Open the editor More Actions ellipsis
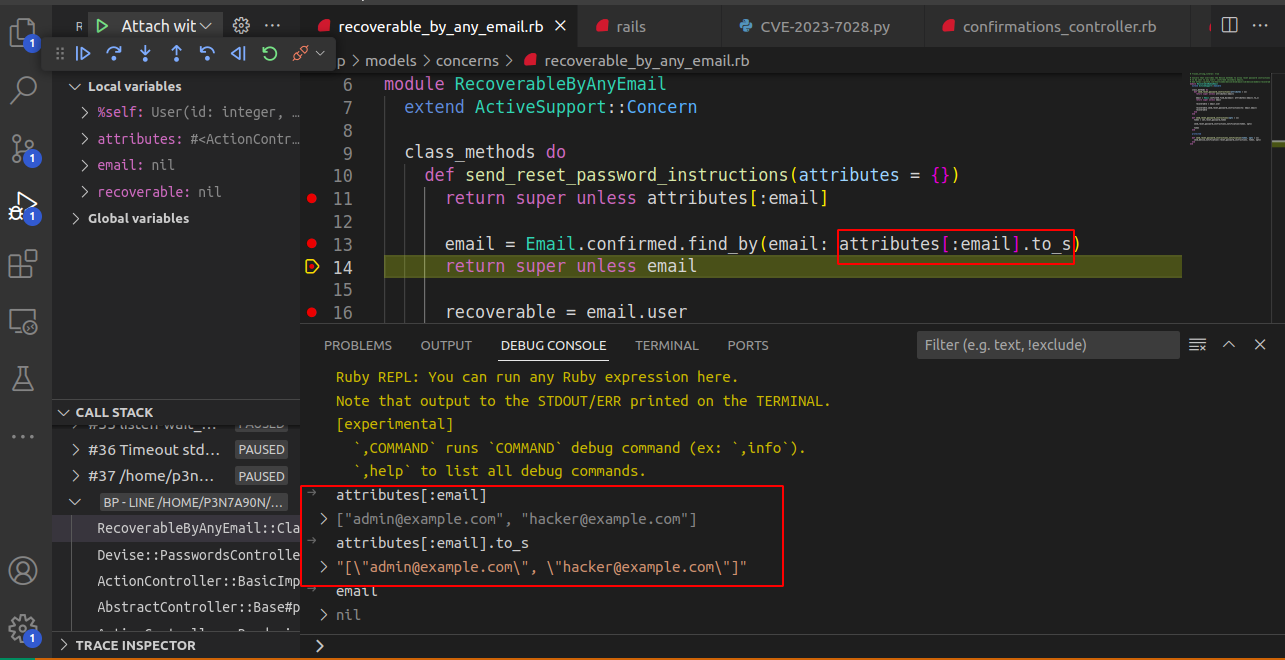 [x=1260, y=25]
